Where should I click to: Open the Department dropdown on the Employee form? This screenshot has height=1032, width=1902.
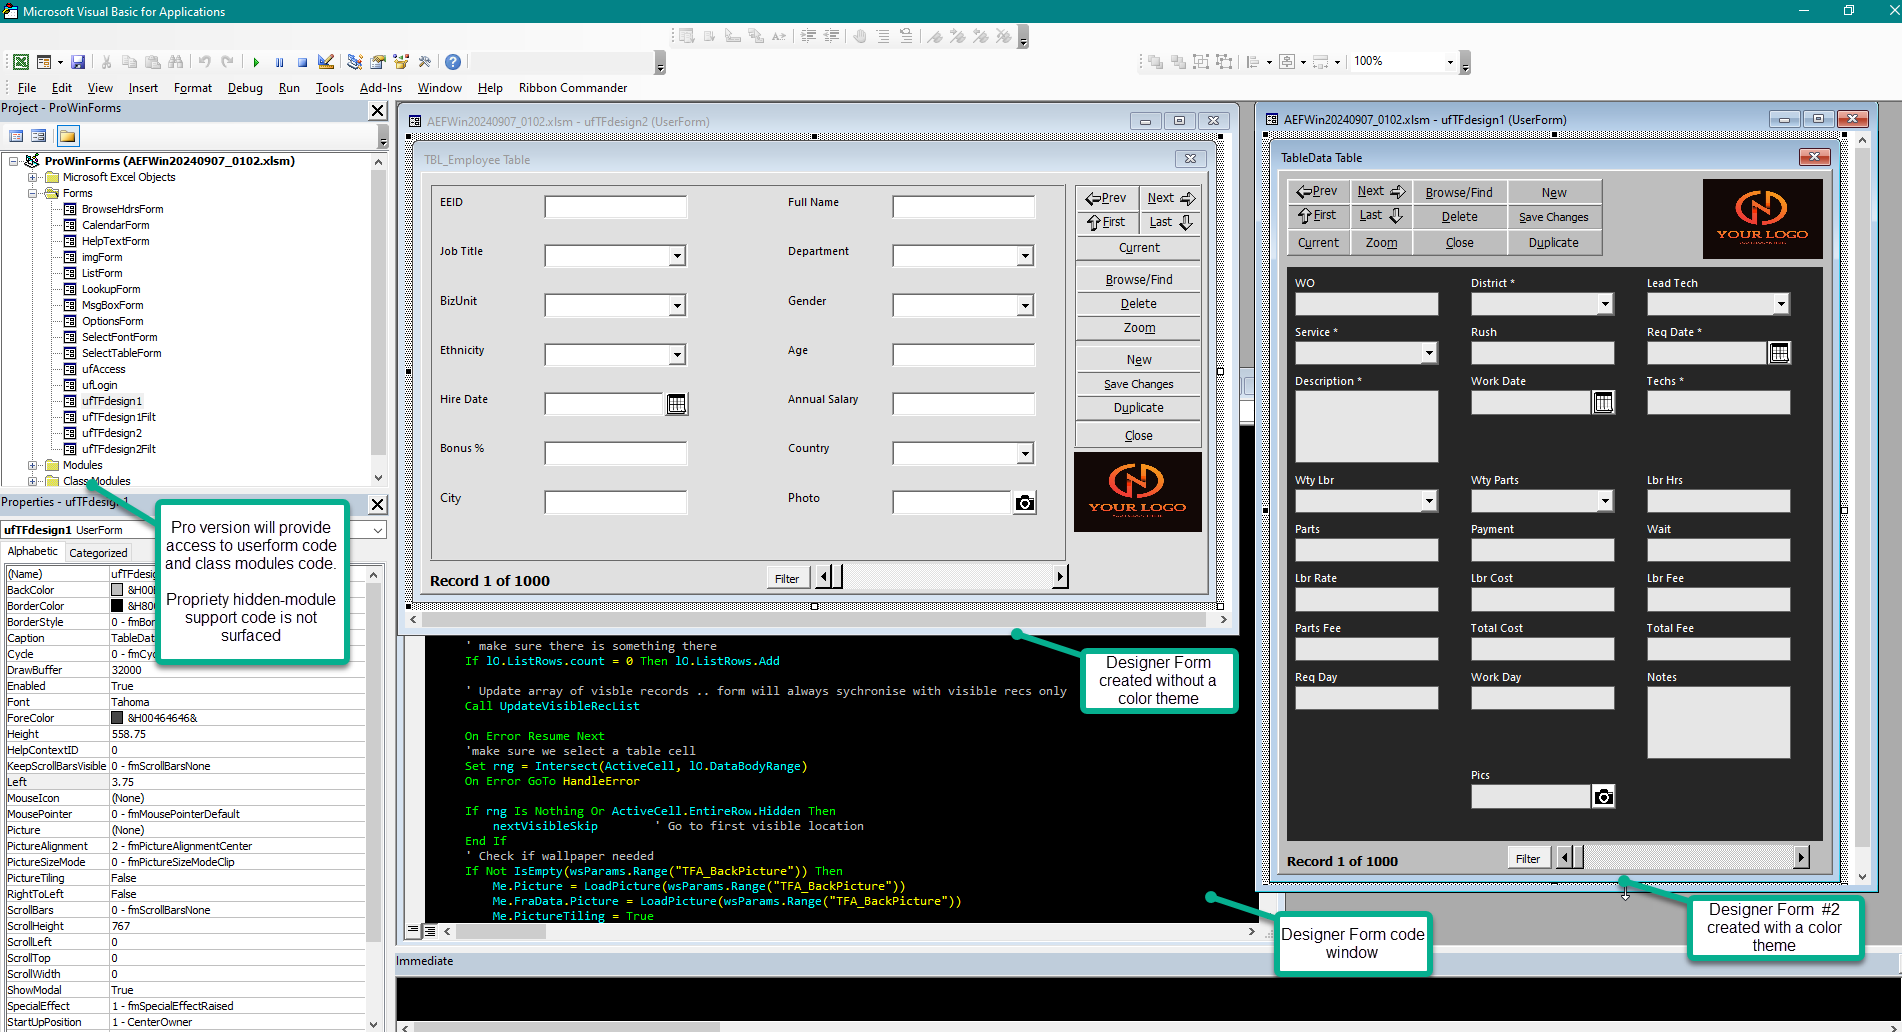point(1025,255)
